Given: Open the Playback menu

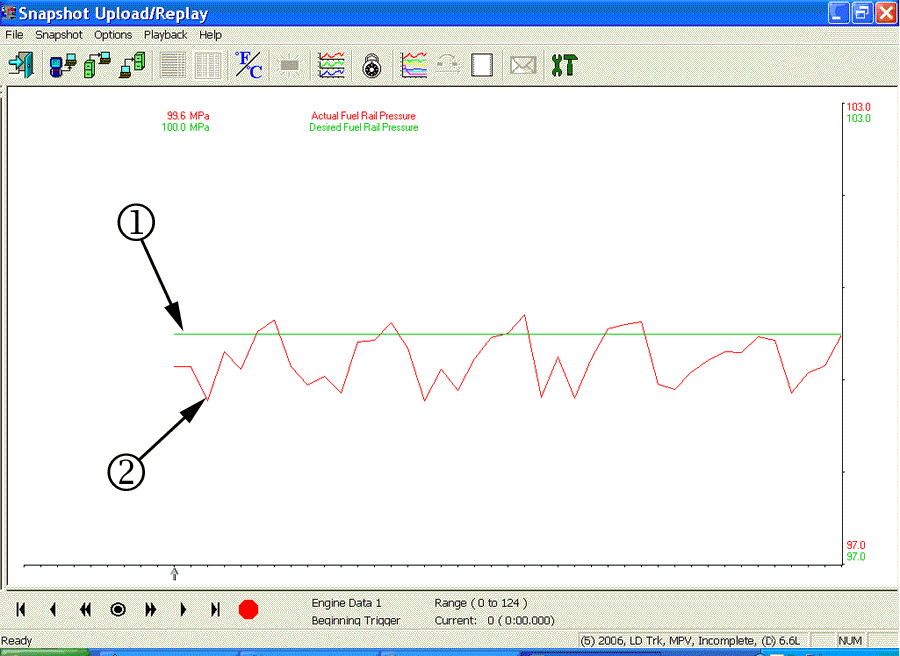Looking at the screenshot, I should (x=165, y=34).
